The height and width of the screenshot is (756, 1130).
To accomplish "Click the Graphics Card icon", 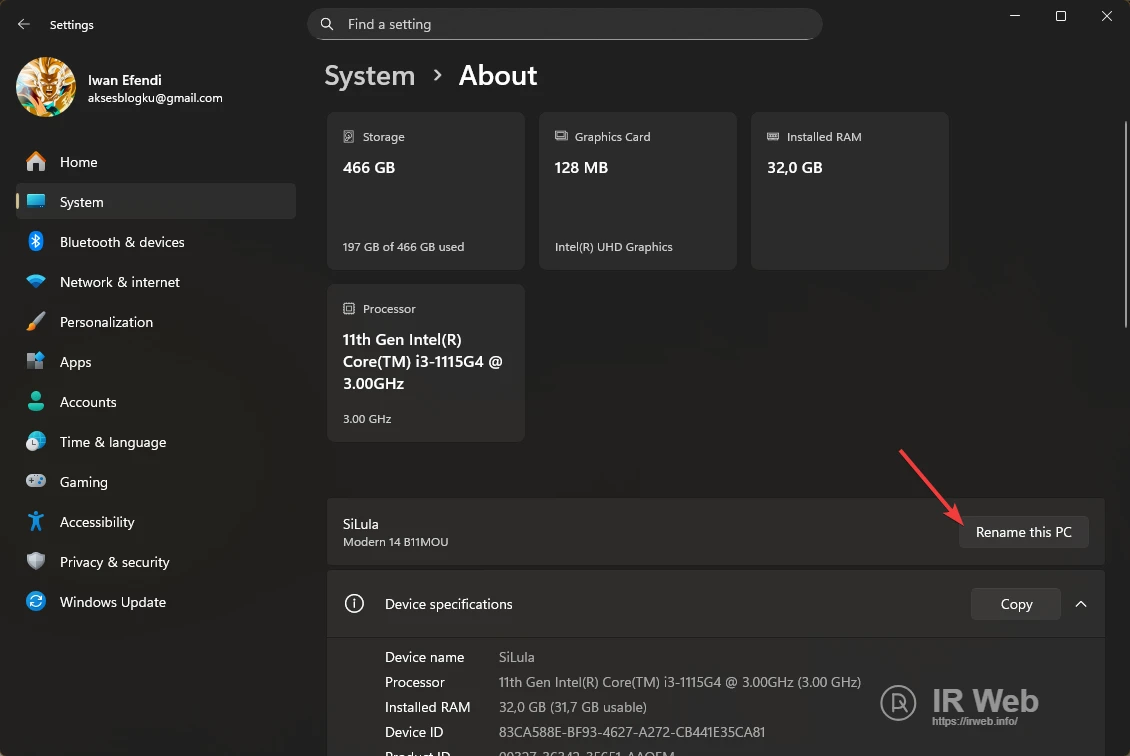I will [x=561, y=136].
